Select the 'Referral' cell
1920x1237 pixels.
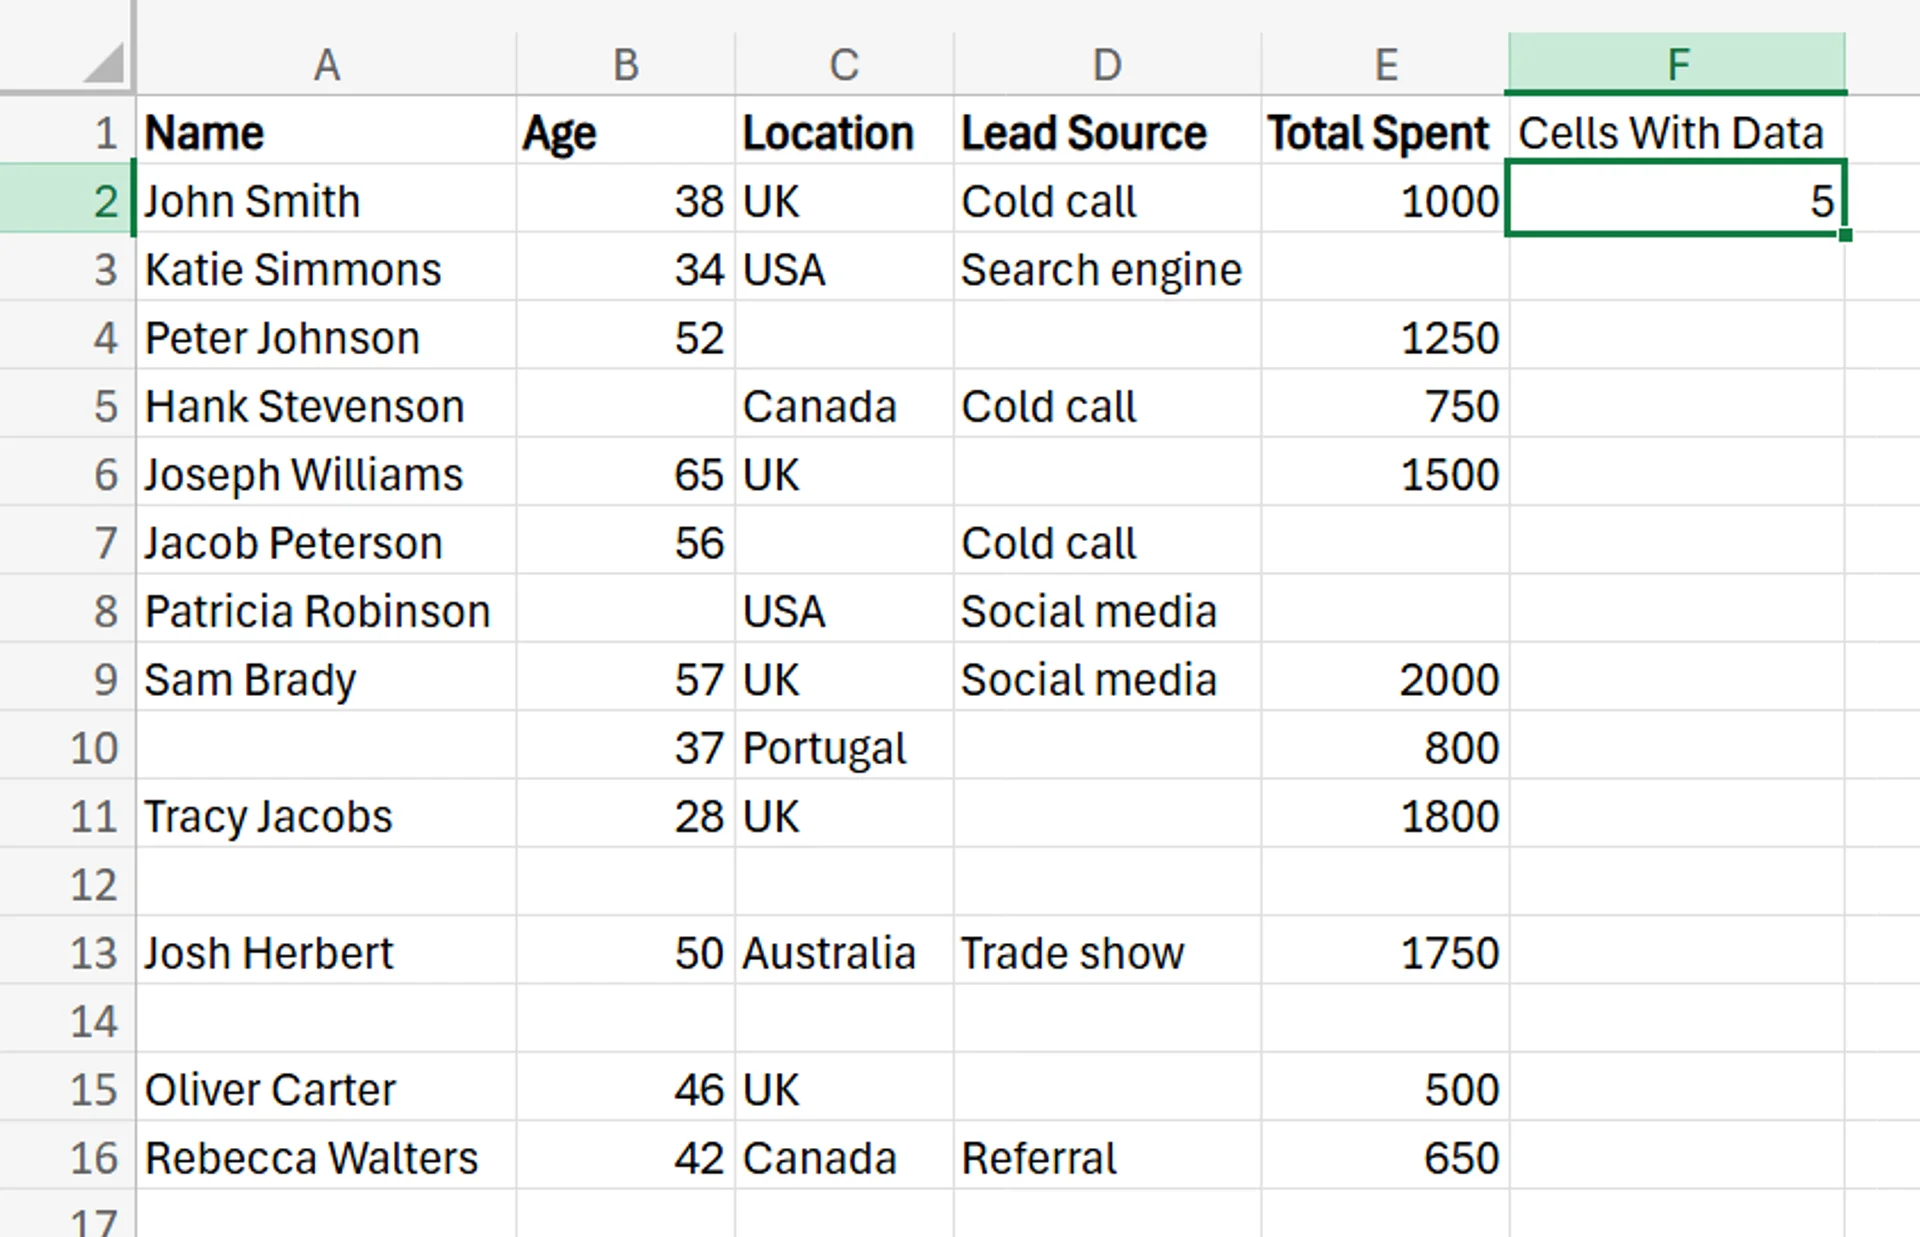tap(1108, 1156)
